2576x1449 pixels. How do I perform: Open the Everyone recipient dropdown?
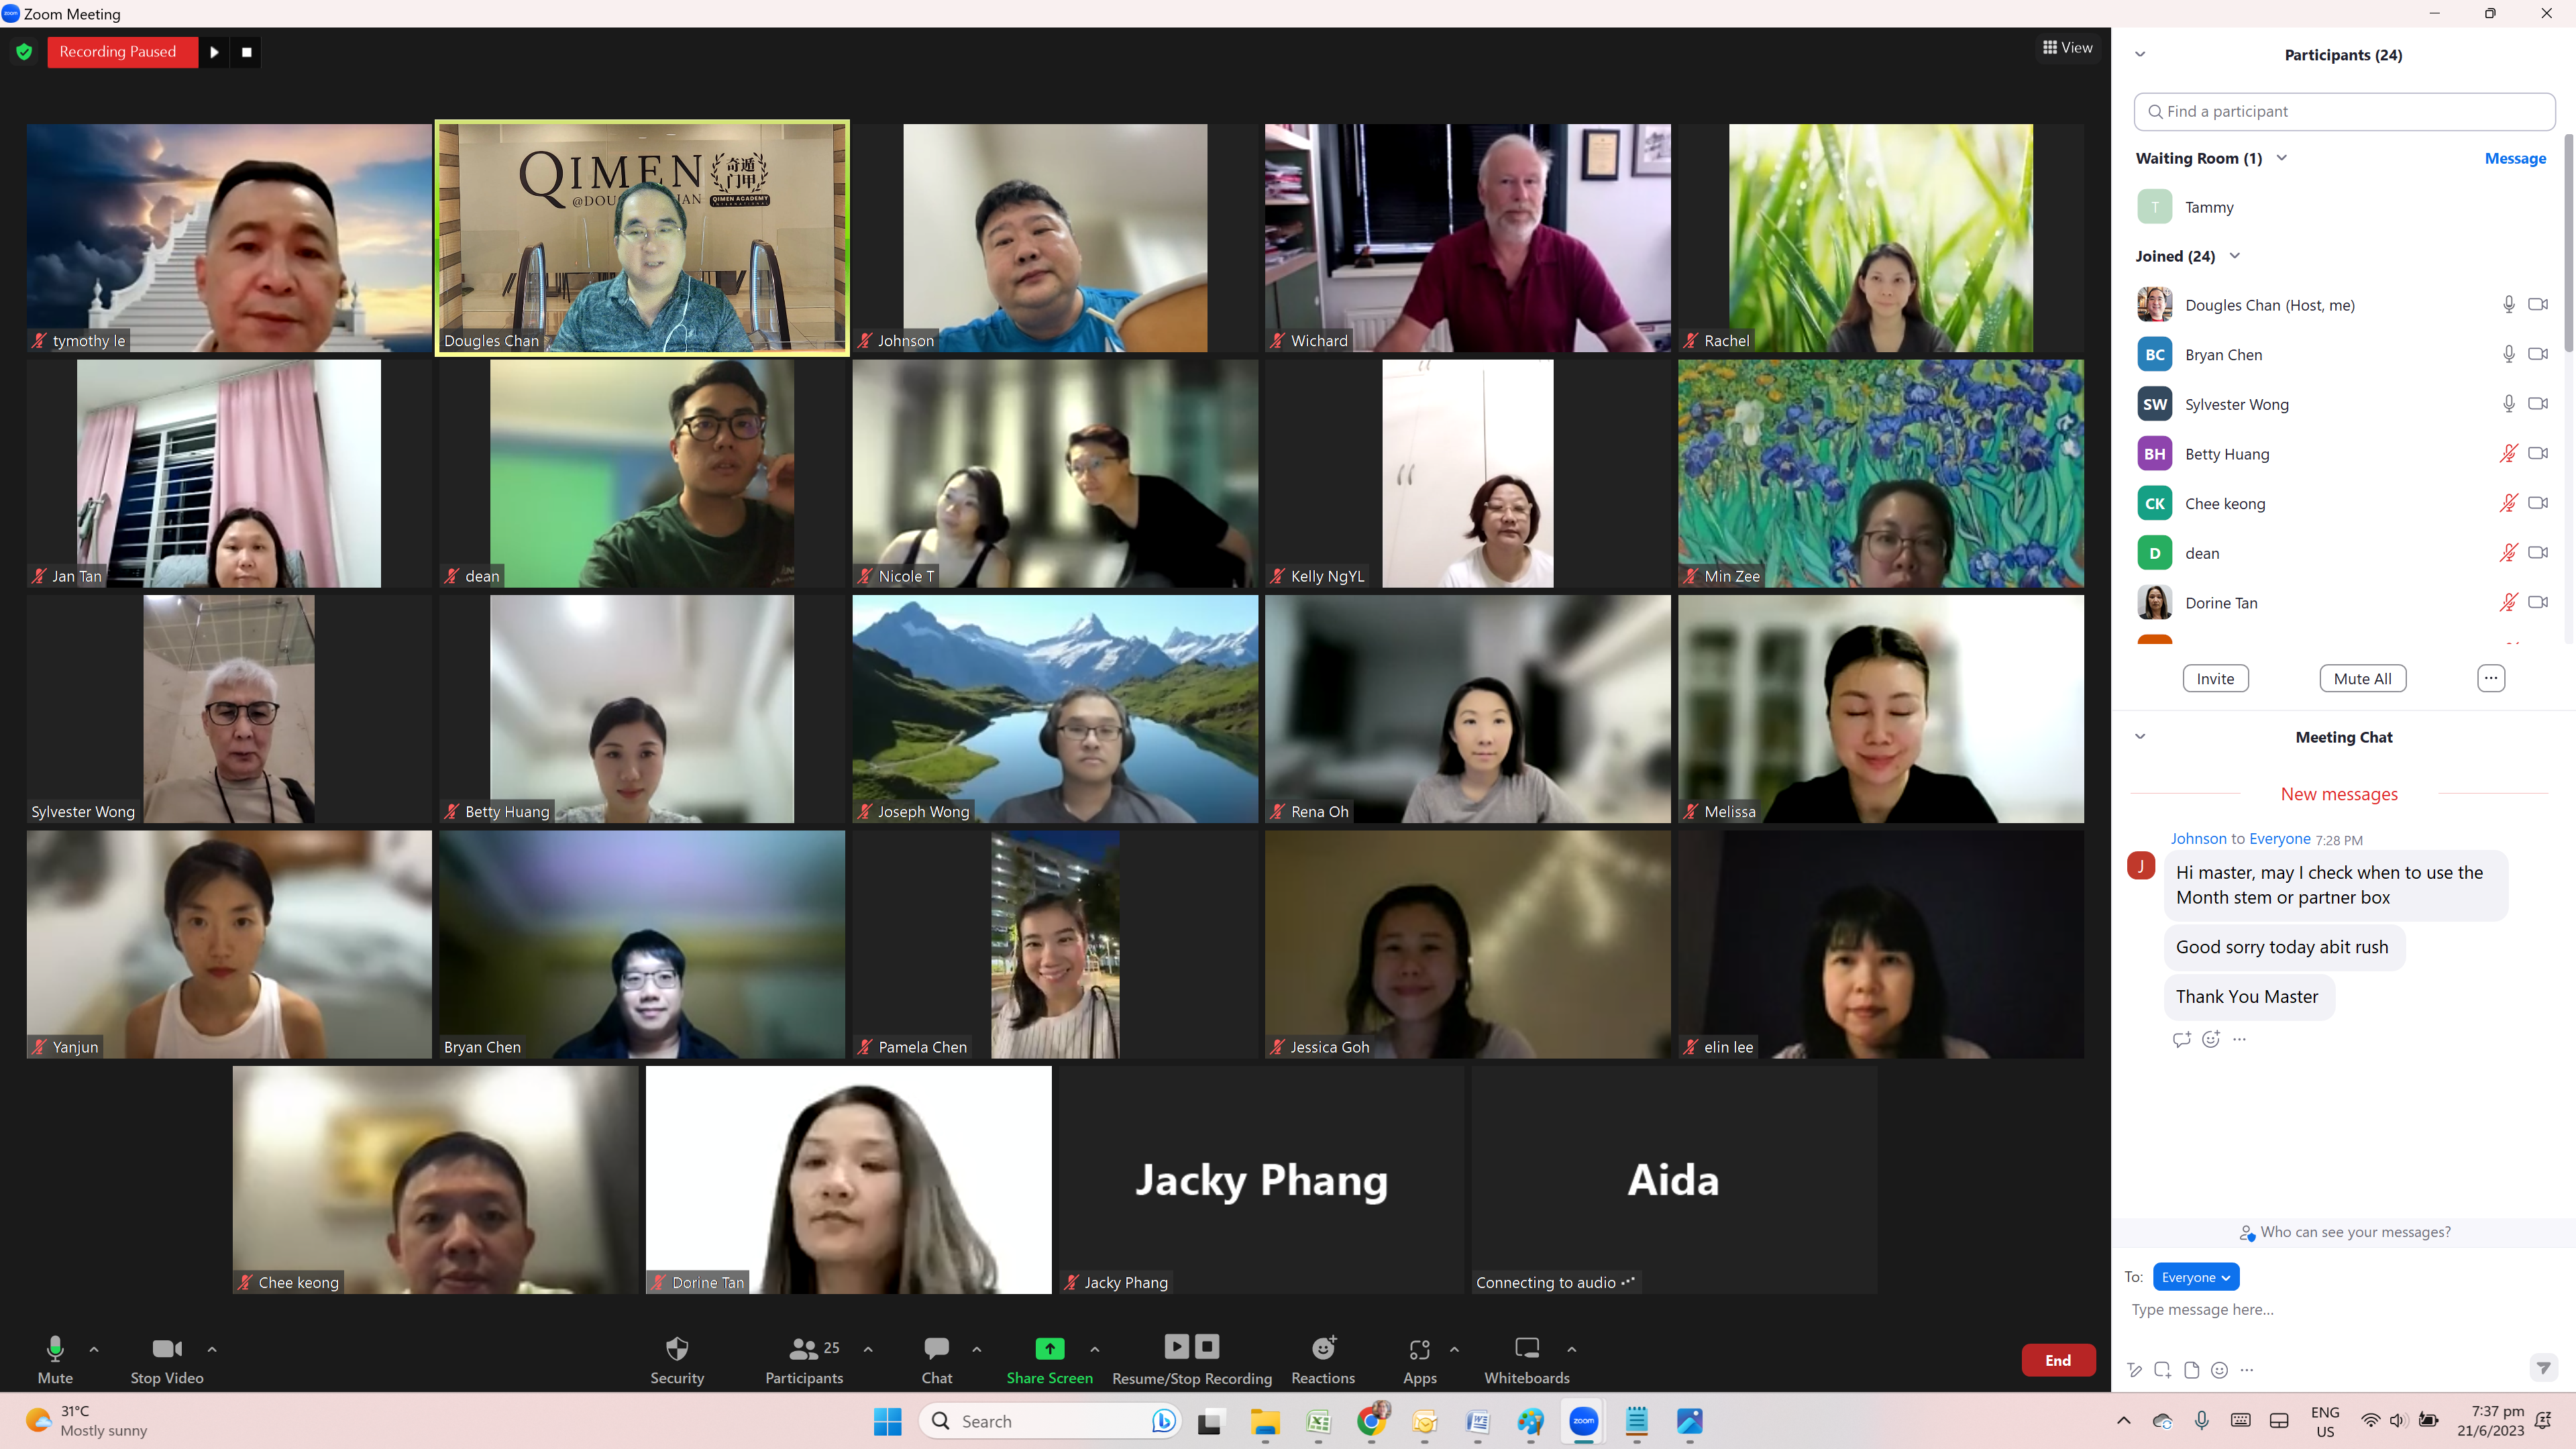coord(2195,1277)
